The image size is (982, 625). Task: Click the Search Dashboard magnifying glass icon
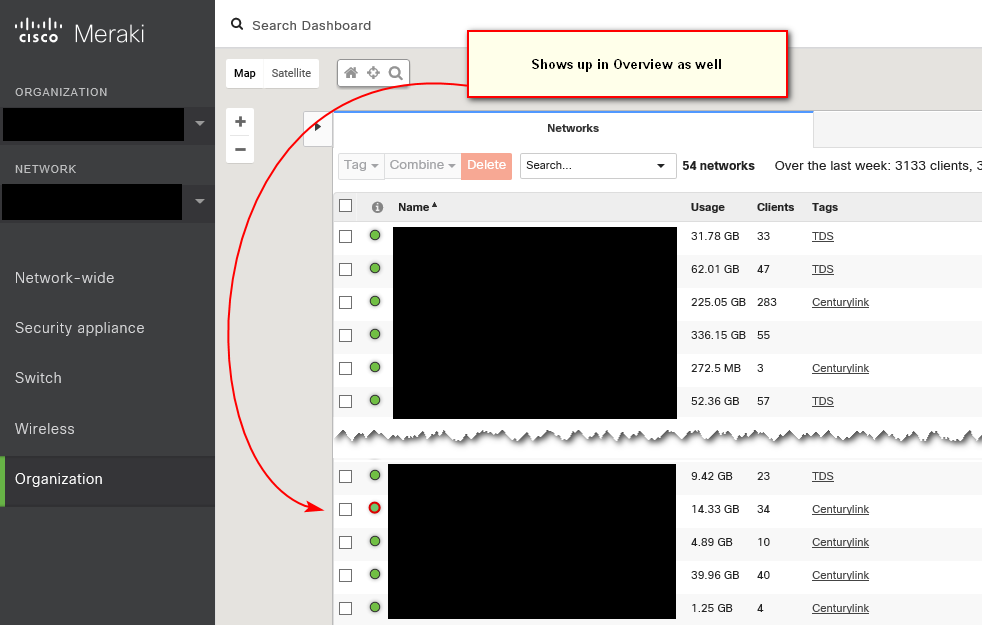(236, 24)
